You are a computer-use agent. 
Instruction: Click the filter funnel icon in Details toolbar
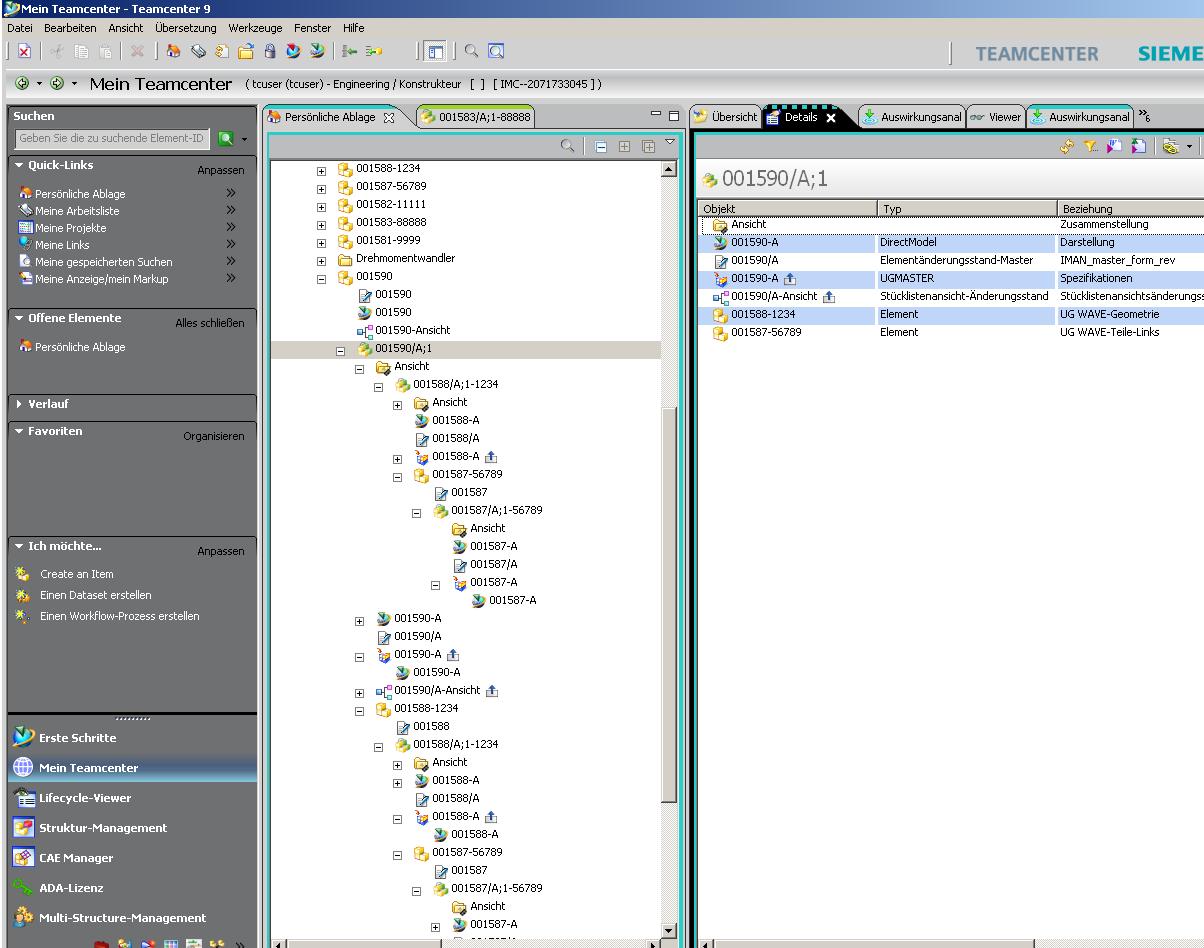[x=1091, y=146]
